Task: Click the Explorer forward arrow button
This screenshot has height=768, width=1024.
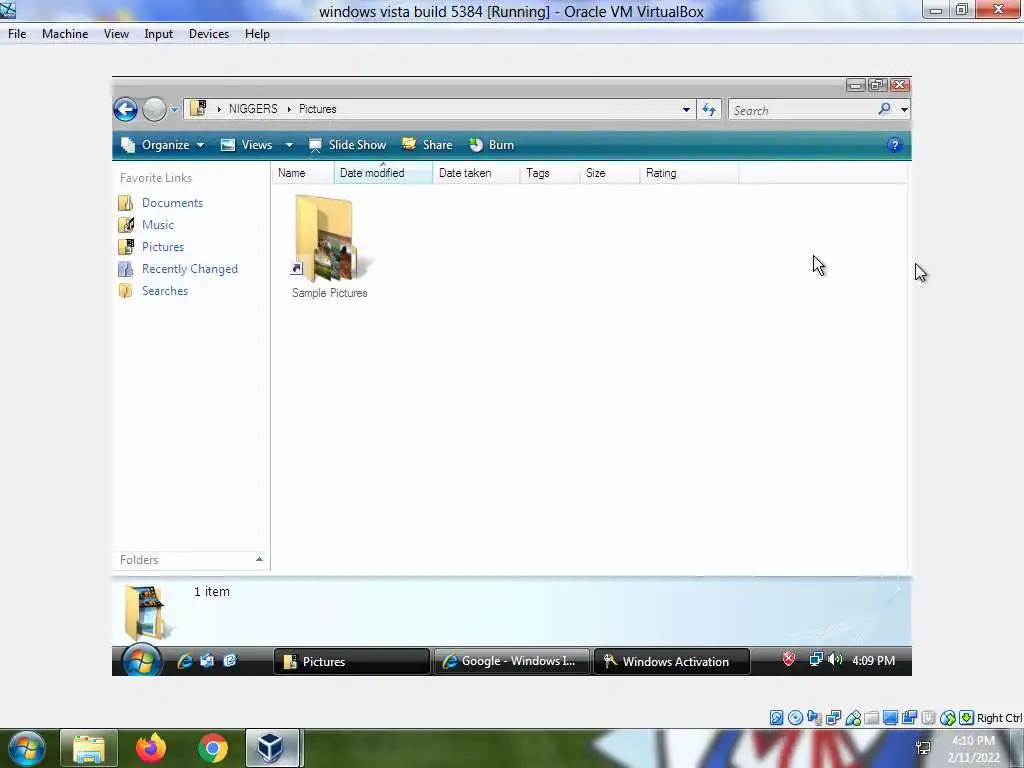Action: pos(155,110)
